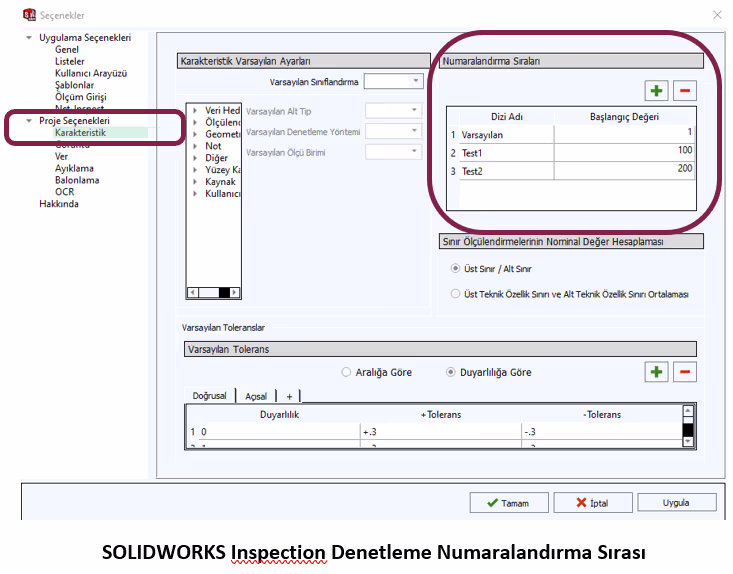Expand the Kaynak list node

click(x=194, y=182)
